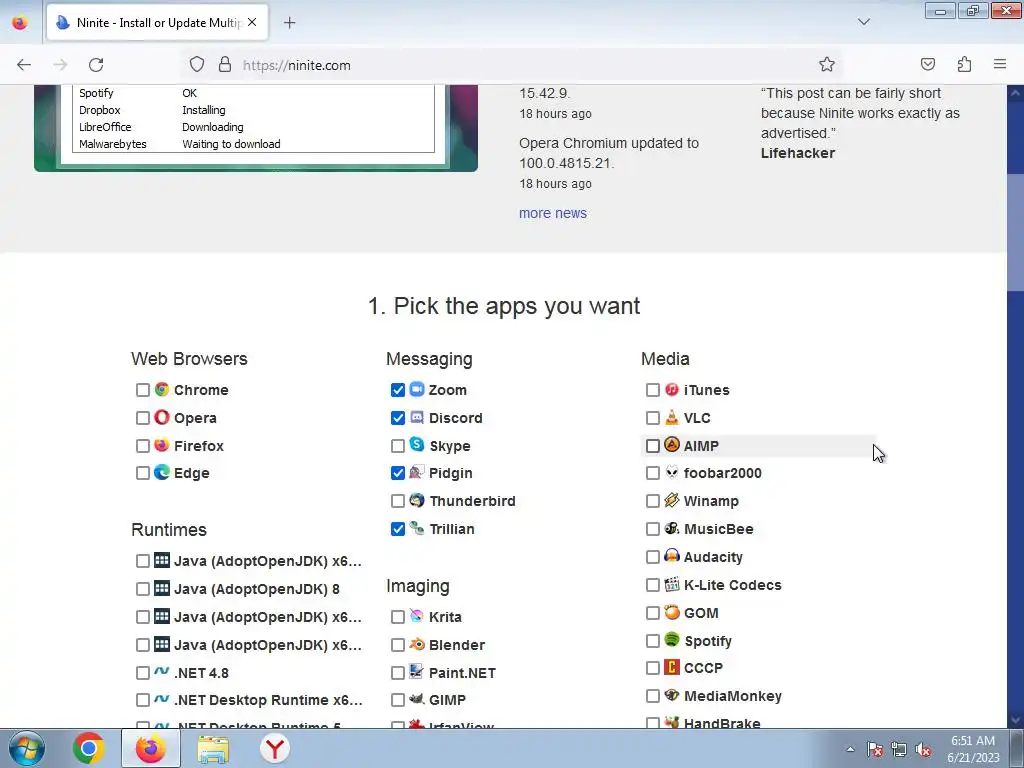Close the Ninite tab
The width and height of the screenshot is (1024, 768).
[x=252, y=22]
